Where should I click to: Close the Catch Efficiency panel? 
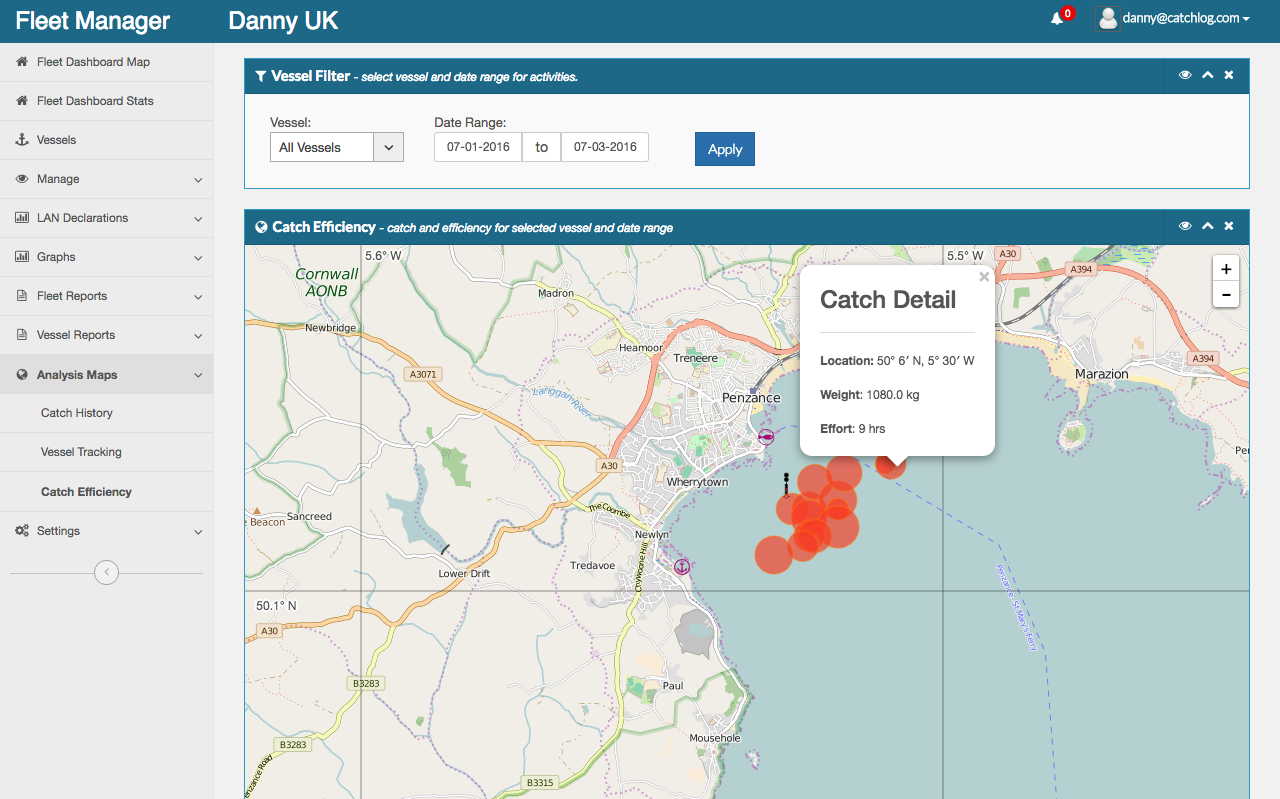click(x=1229, y=226)
